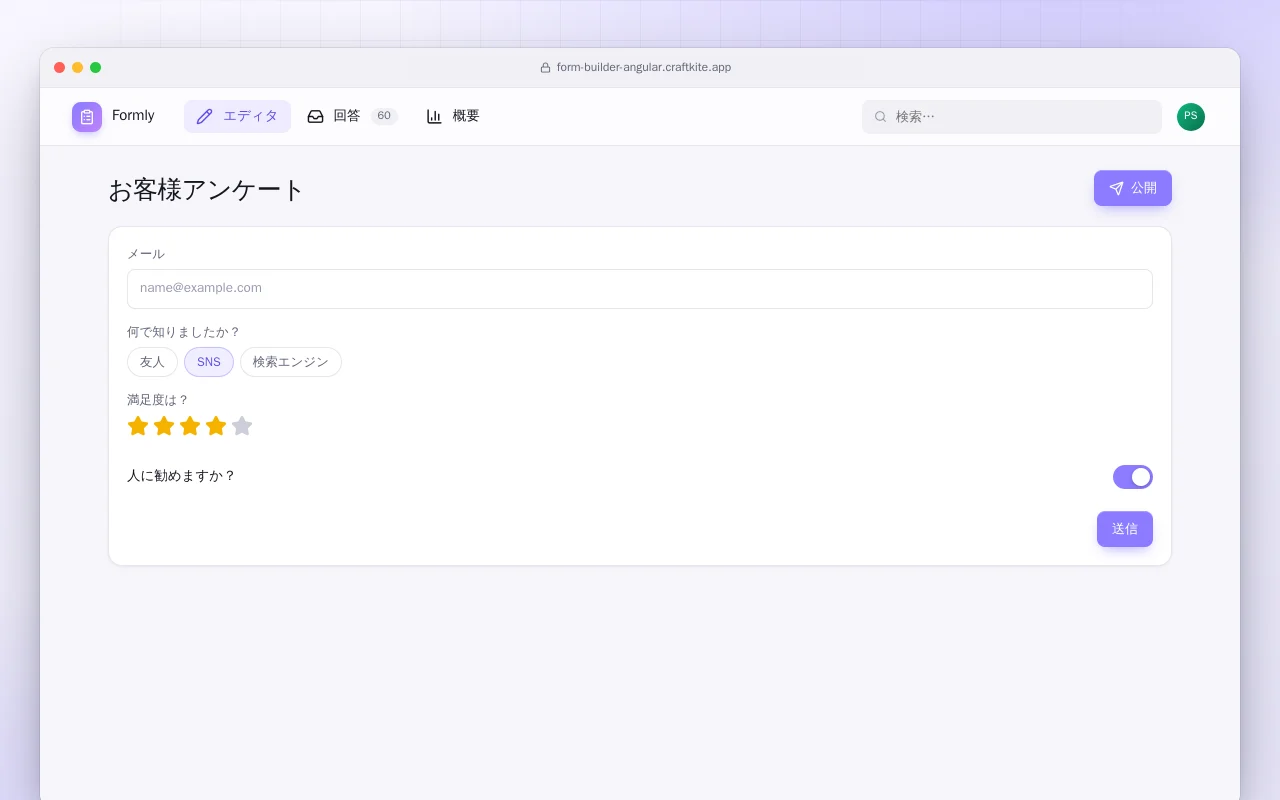The width and height of the screenshot is (1280, 800).
Task: Click the お客様アンケート form title
Action: [206, 190]
